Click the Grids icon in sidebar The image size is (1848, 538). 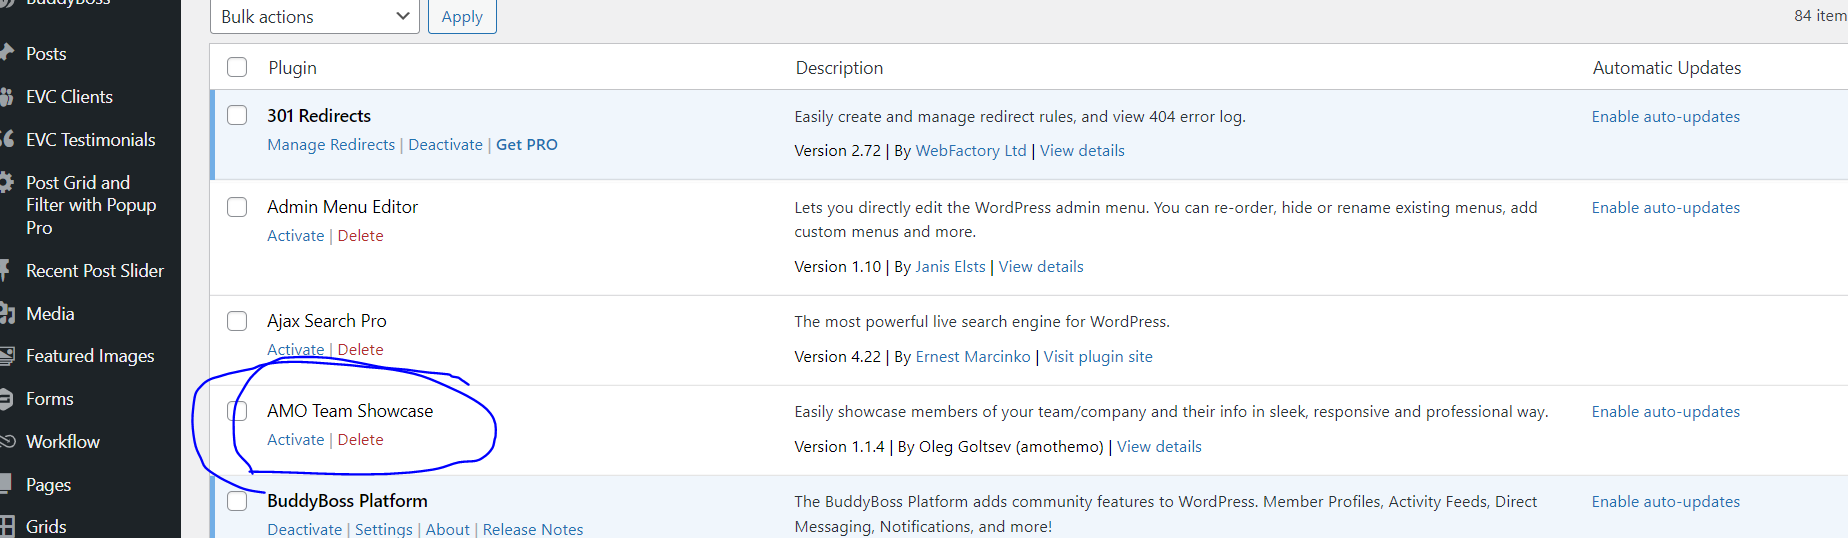click(6, 526)
